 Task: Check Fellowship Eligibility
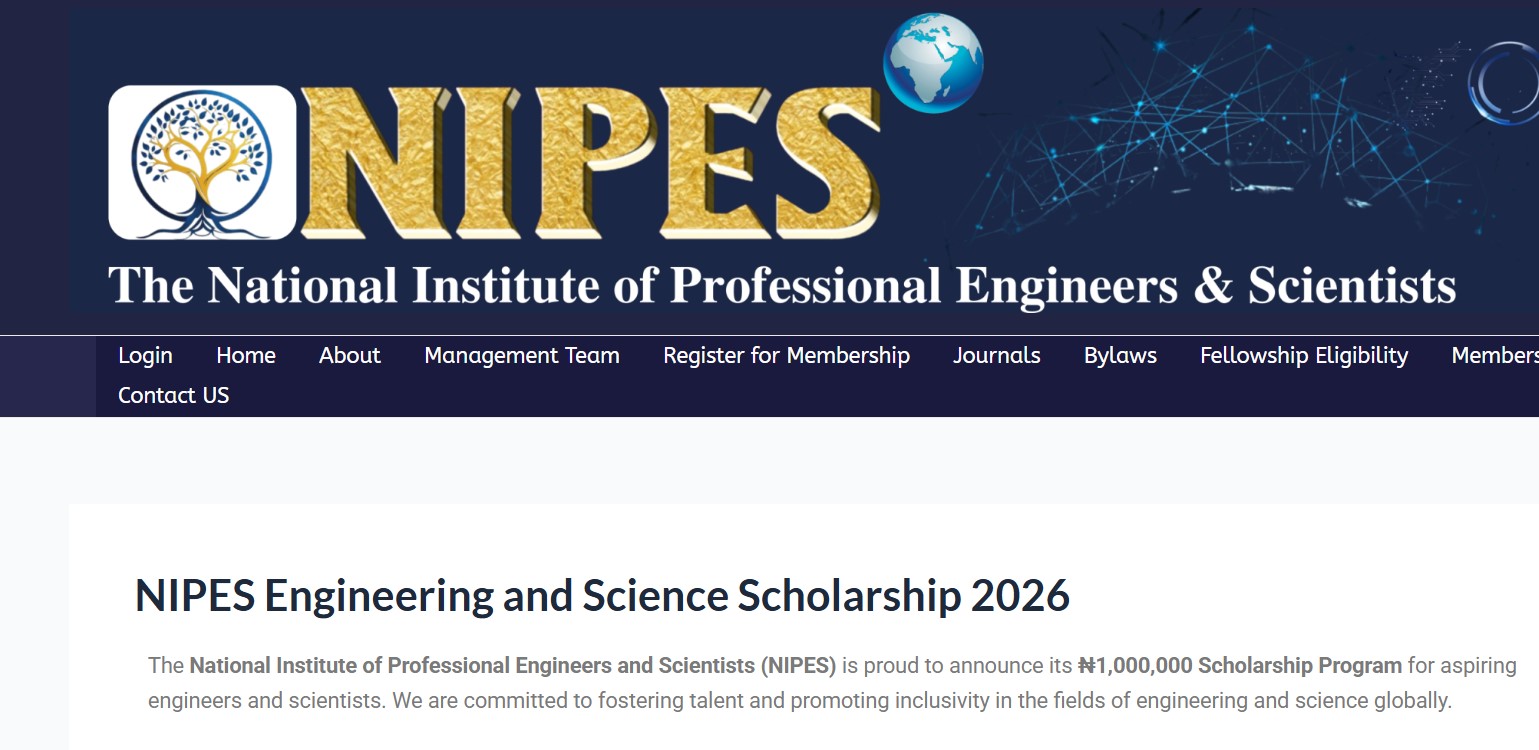[x=1303, y=355]
